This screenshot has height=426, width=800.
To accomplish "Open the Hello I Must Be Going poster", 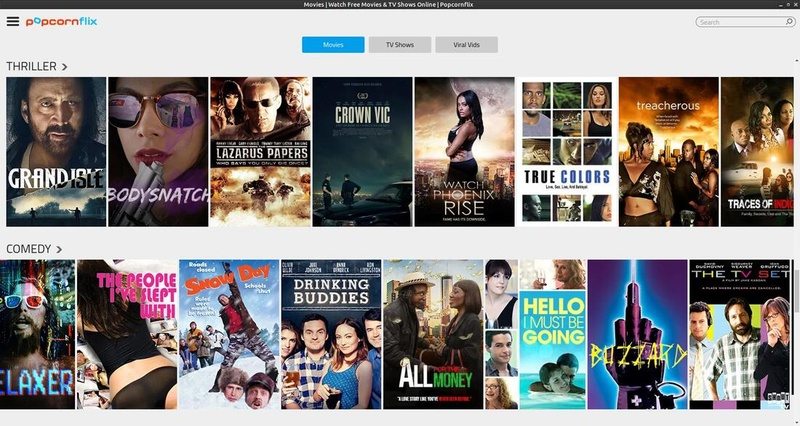I will coord(535,334).
